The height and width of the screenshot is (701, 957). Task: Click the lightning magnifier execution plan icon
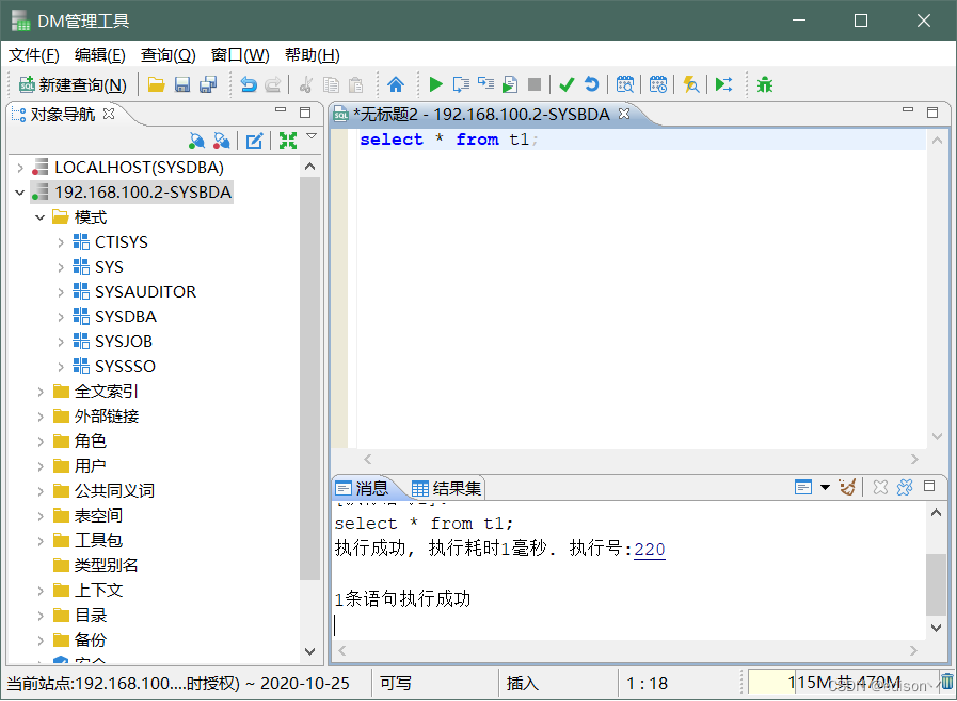click(x=691, y=85)
